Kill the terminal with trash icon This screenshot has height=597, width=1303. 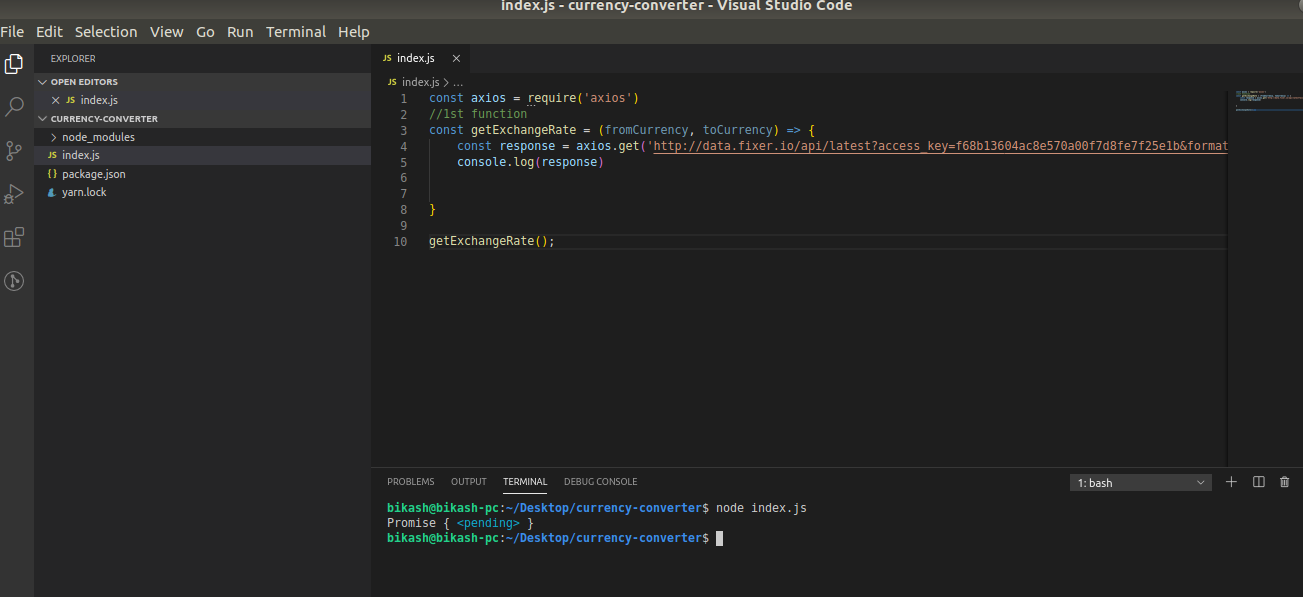[x=1284, y=482]
